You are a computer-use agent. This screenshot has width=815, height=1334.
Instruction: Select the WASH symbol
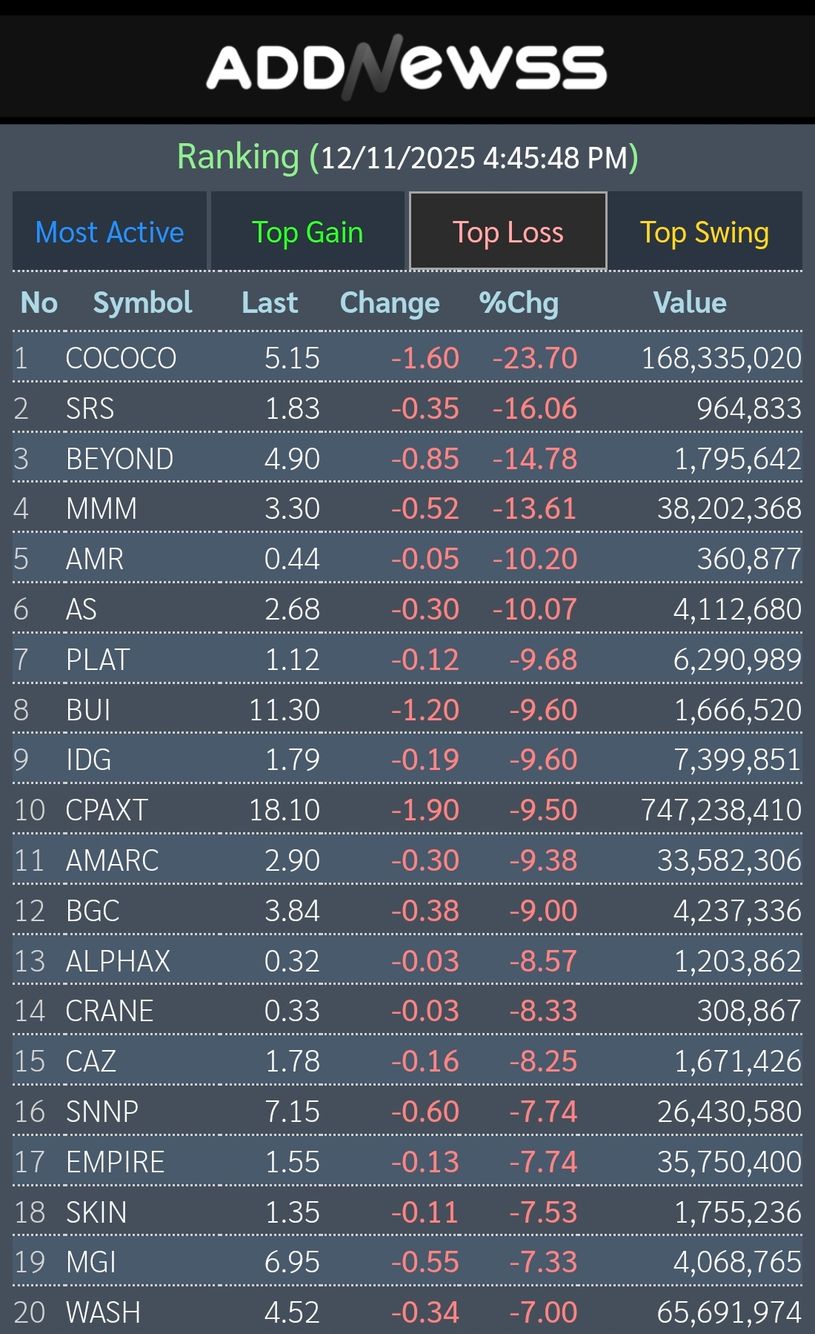click(103, 1312)
